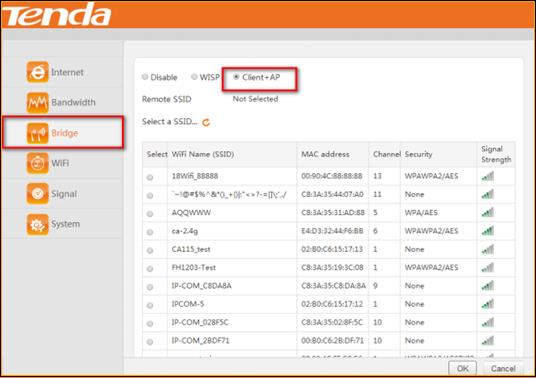Click the Bandwidth sidebar icon
This screenshot has height=378, width=536.
pos(37,102)
